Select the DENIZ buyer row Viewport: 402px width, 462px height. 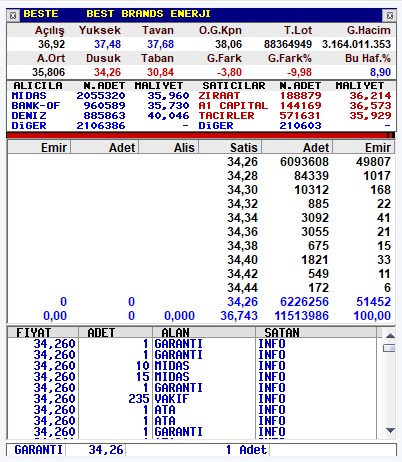(x=101, y=116)
